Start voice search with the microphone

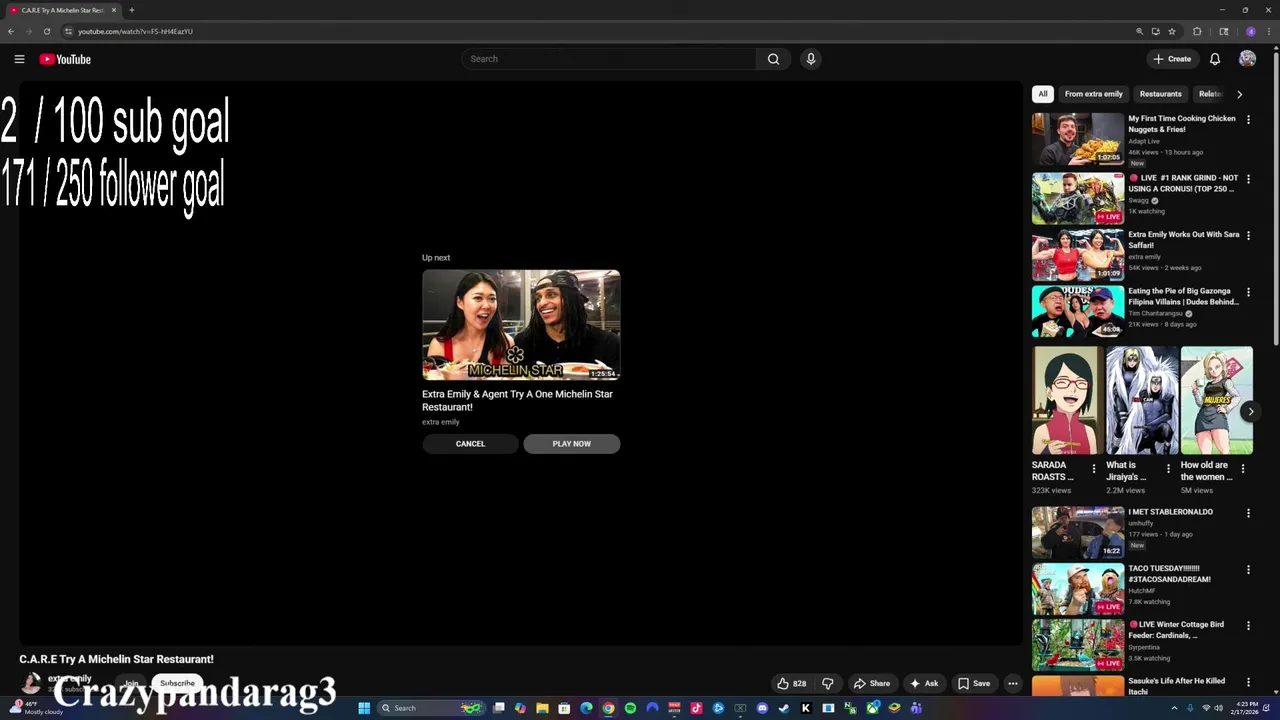tap(811, 59)
